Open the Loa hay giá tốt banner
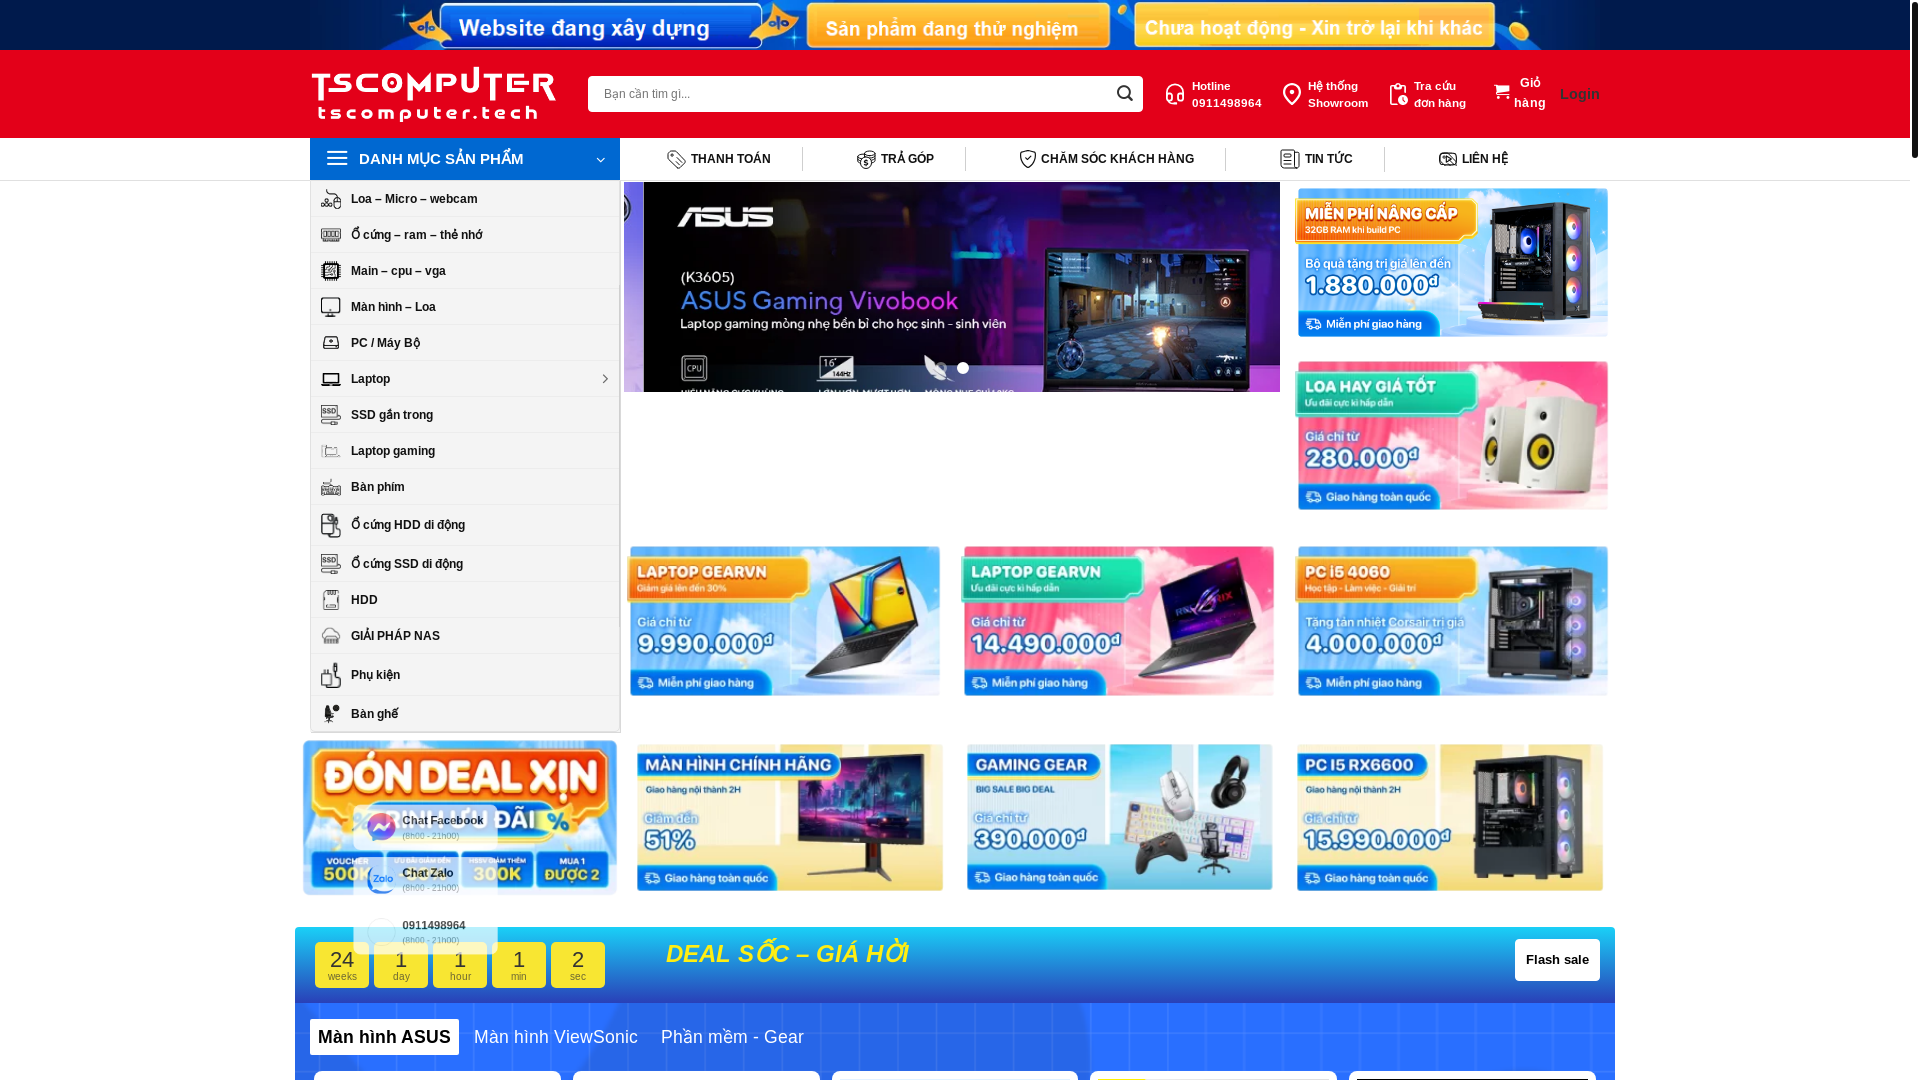 pos(1452,436)
